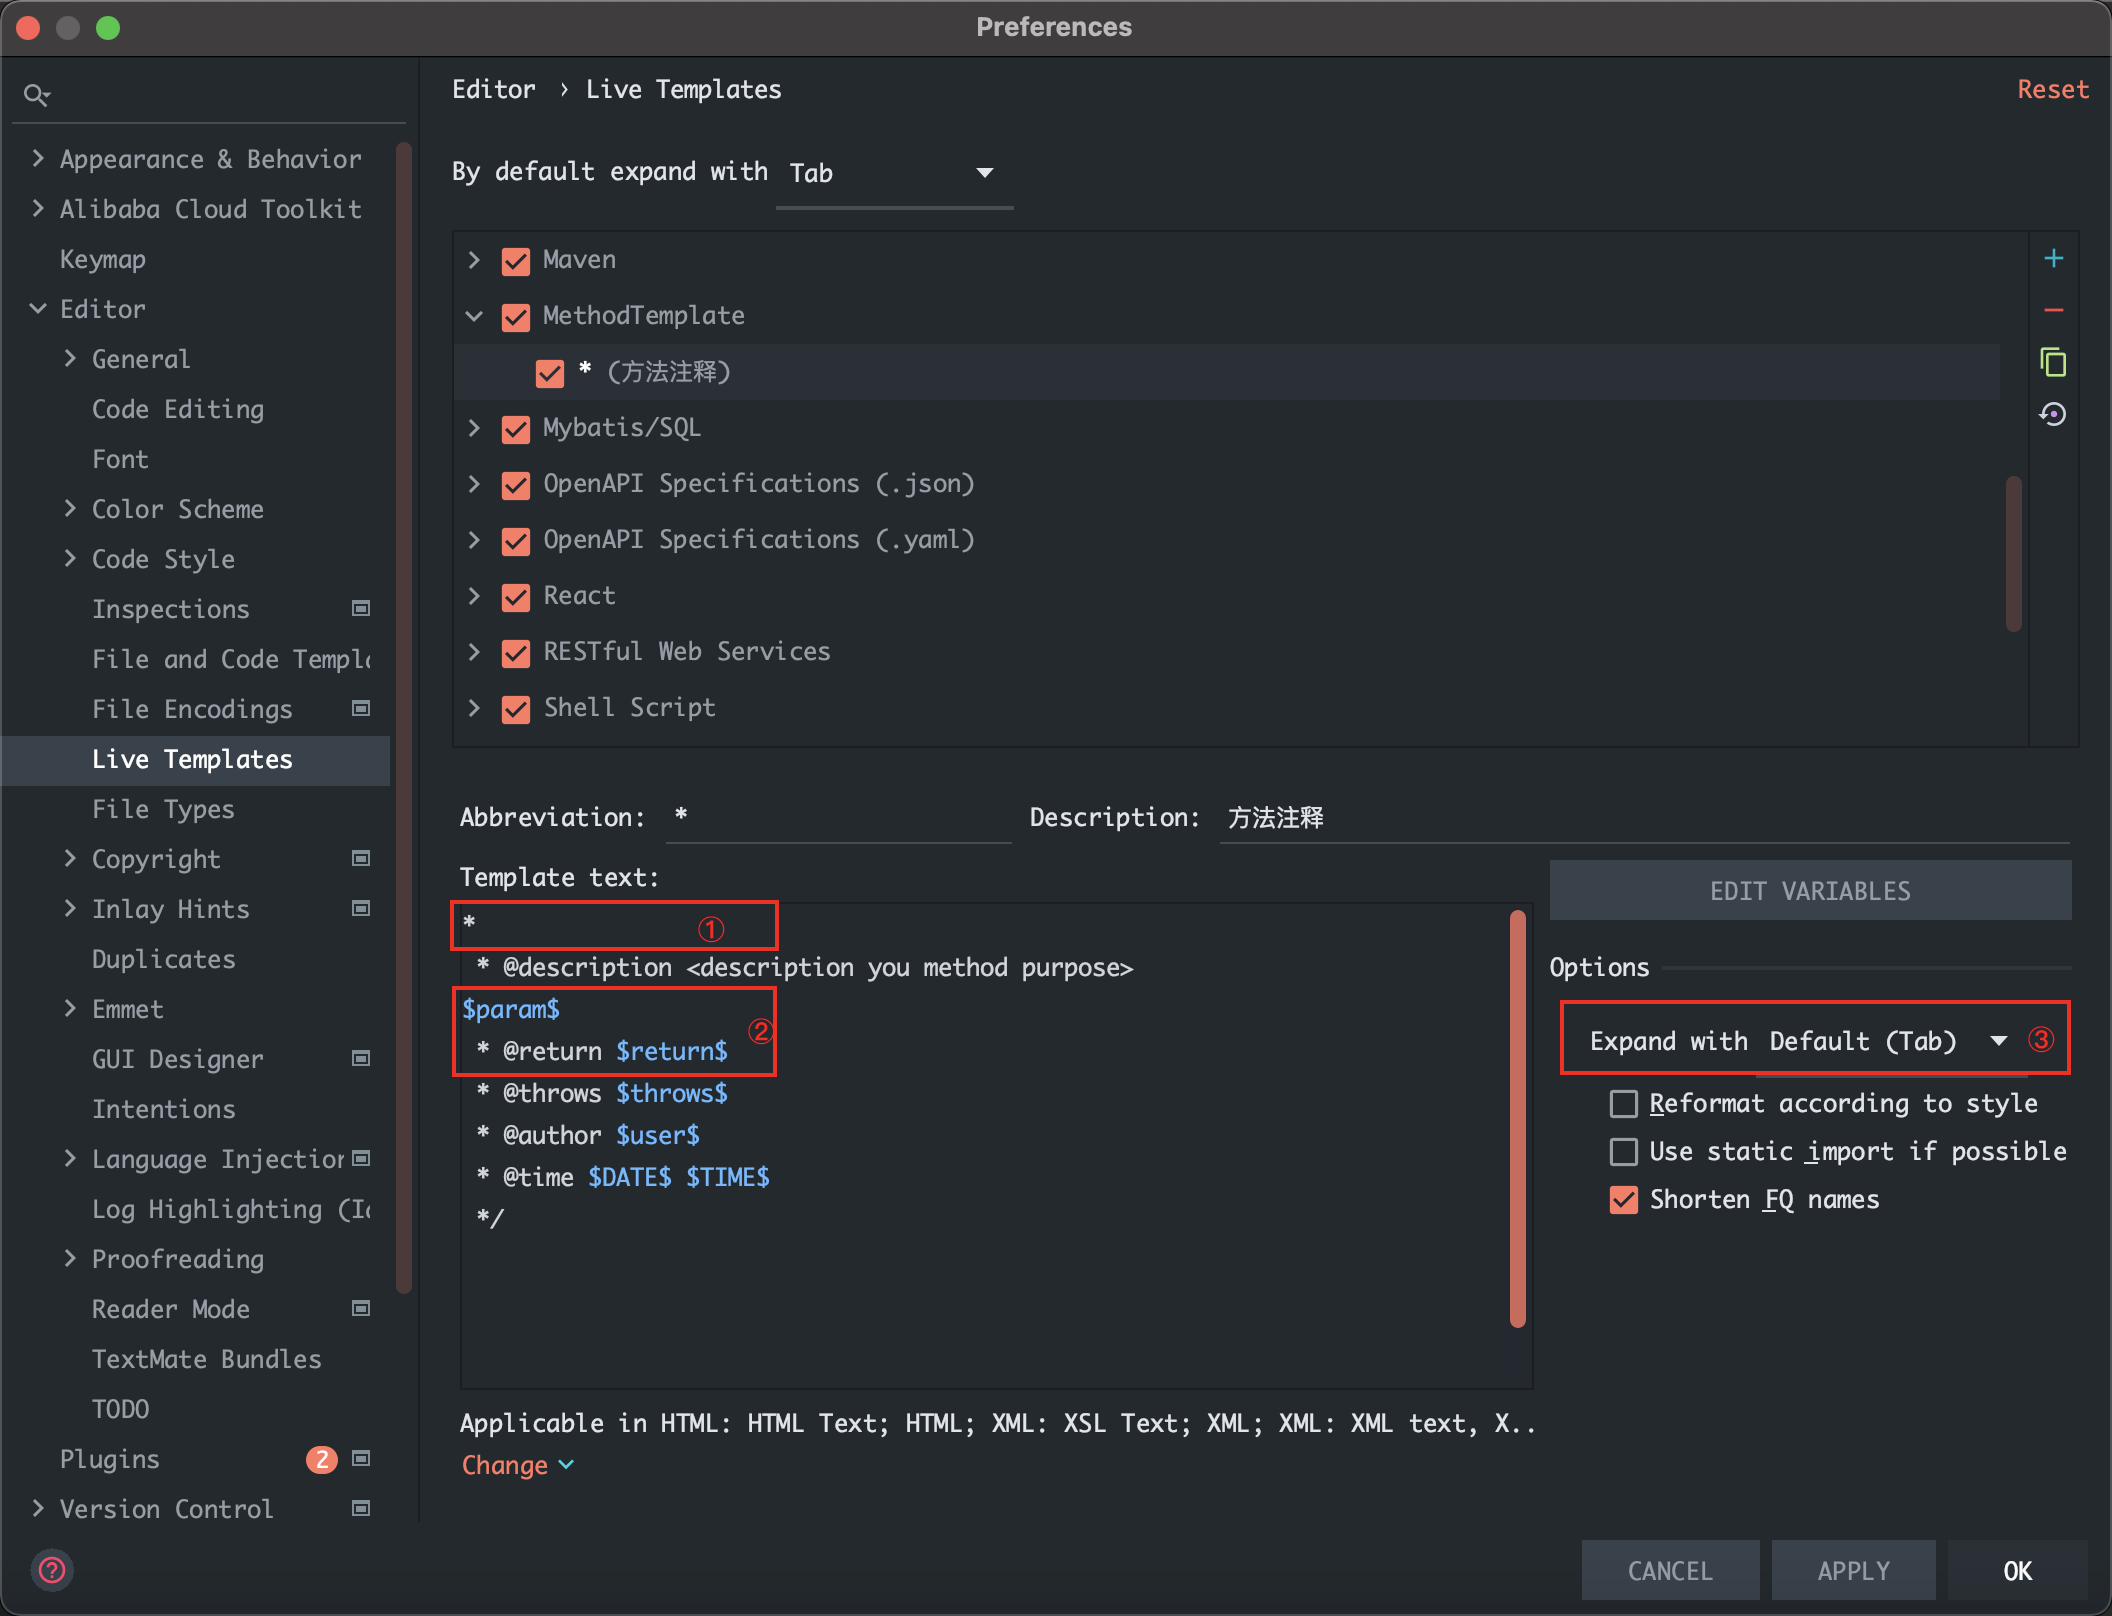Uncheck Shorten FQ names option

tap(1623, 1200)
